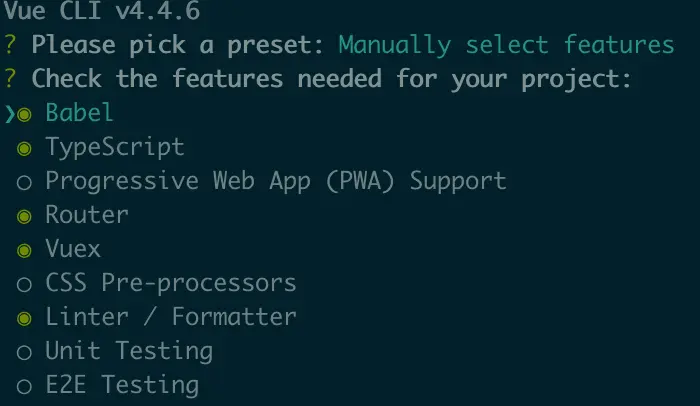The width and height of the screenshot is (700, 406).
Task: Click the cursor arrow beside Babel
Action: pyautogui.click(x=9, y=114)
